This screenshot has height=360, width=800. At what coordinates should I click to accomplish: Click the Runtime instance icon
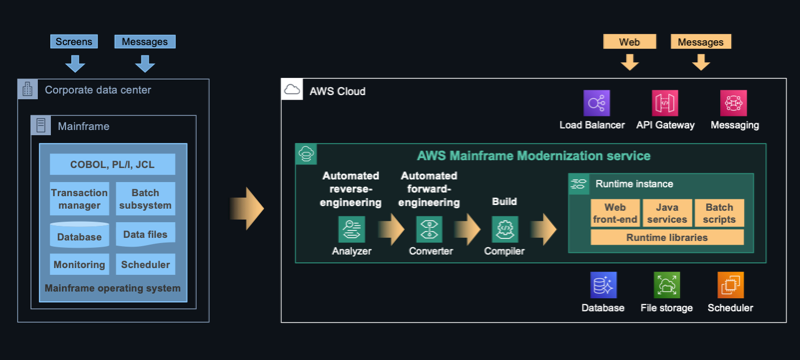(579, 184)
